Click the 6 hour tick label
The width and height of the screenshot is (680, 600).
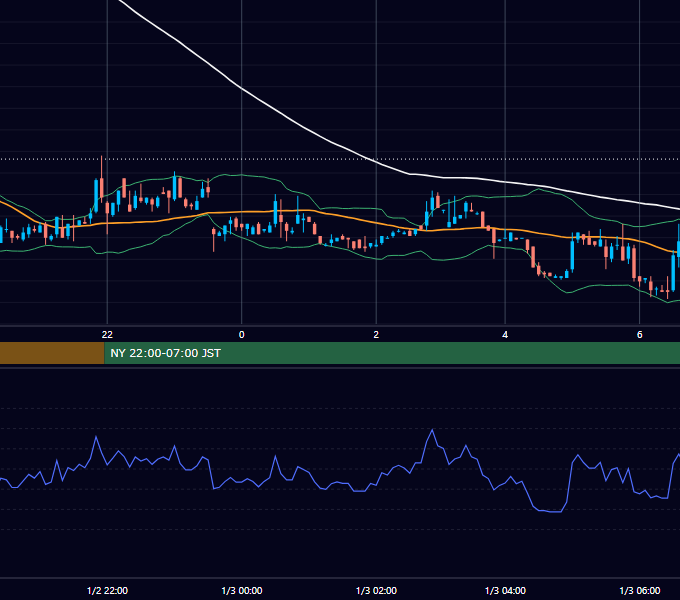click(639, 334)
